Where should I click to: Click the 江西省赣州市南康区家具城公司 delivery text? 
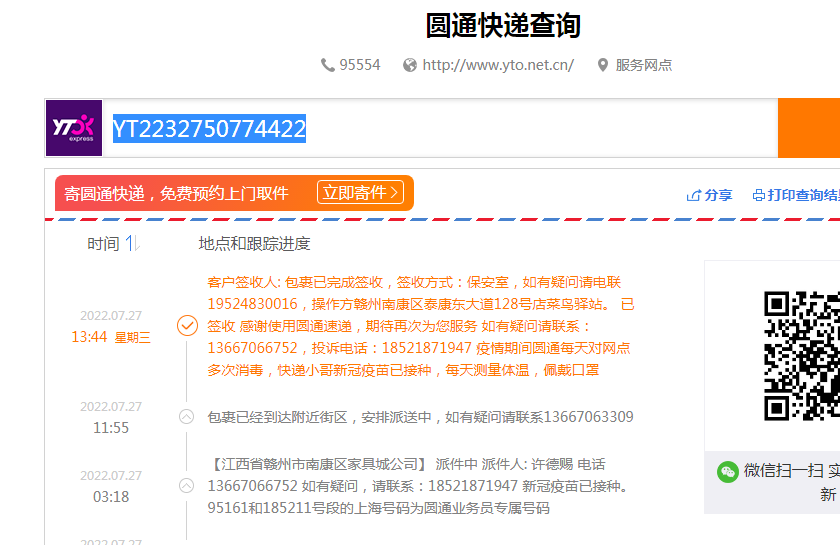coord(418,486)
